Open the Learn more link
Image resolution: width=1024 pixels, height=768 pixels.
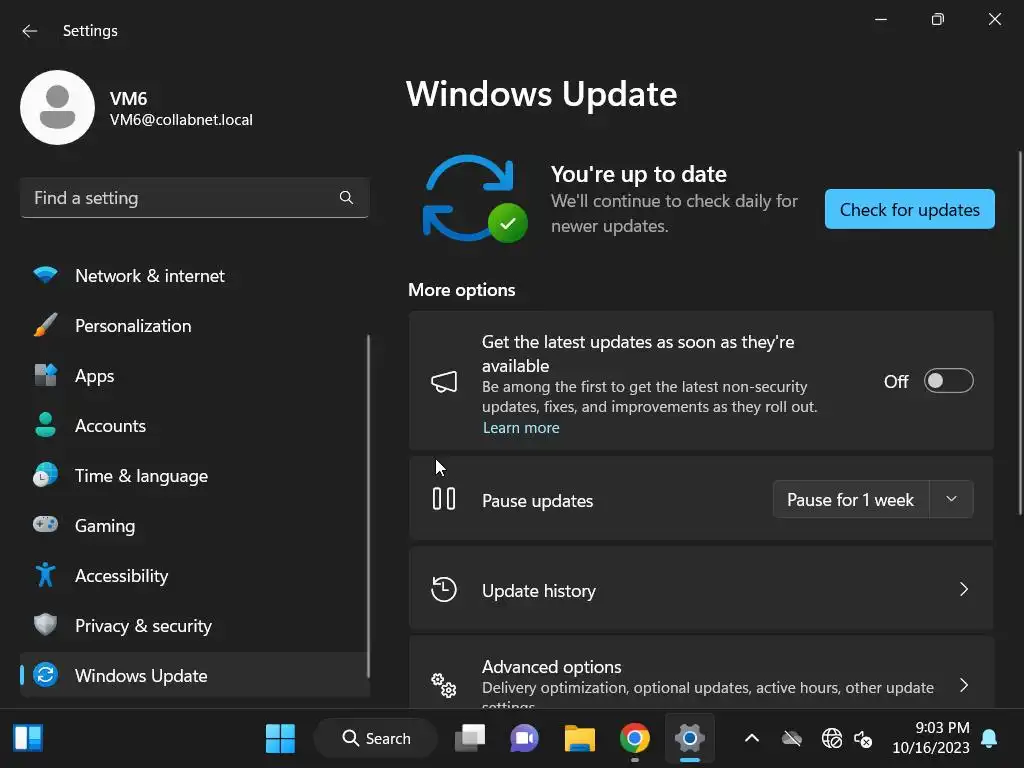tap(520, 428)
